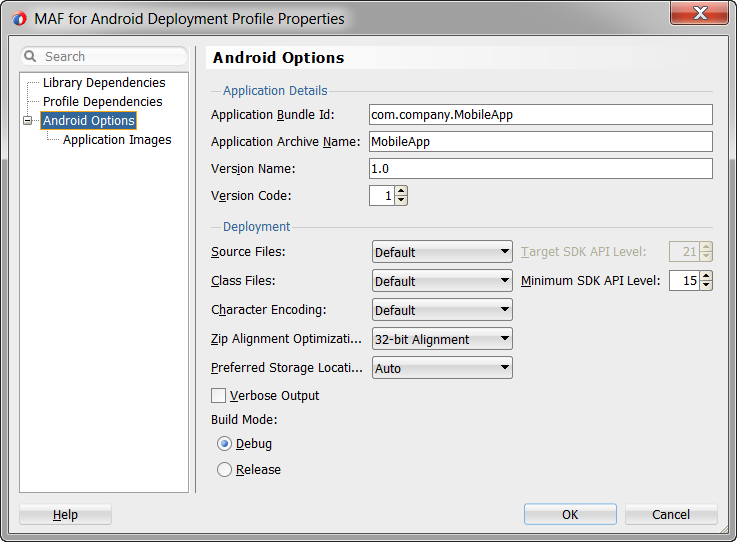This screenshot has height=542, width=737.
Task: Click the Application Details section heading
Action: coord(275,91)
